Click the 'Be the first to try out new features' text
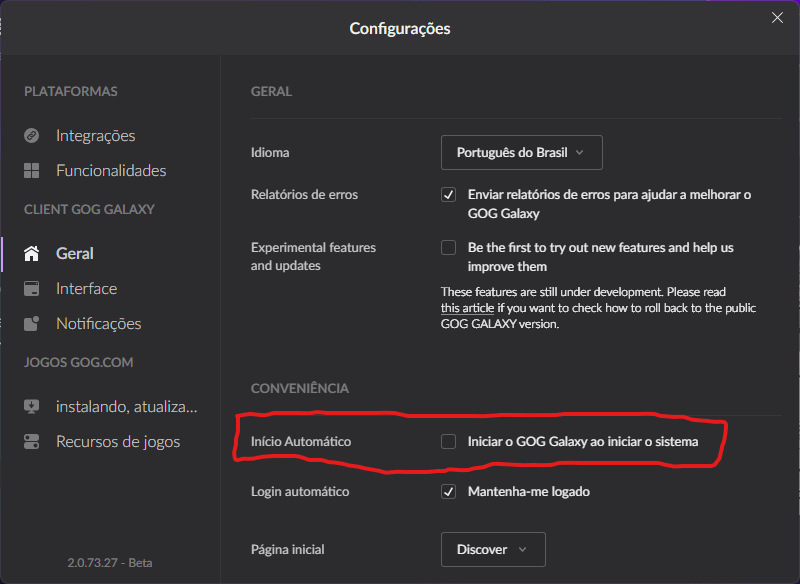 tap(601, 257)
